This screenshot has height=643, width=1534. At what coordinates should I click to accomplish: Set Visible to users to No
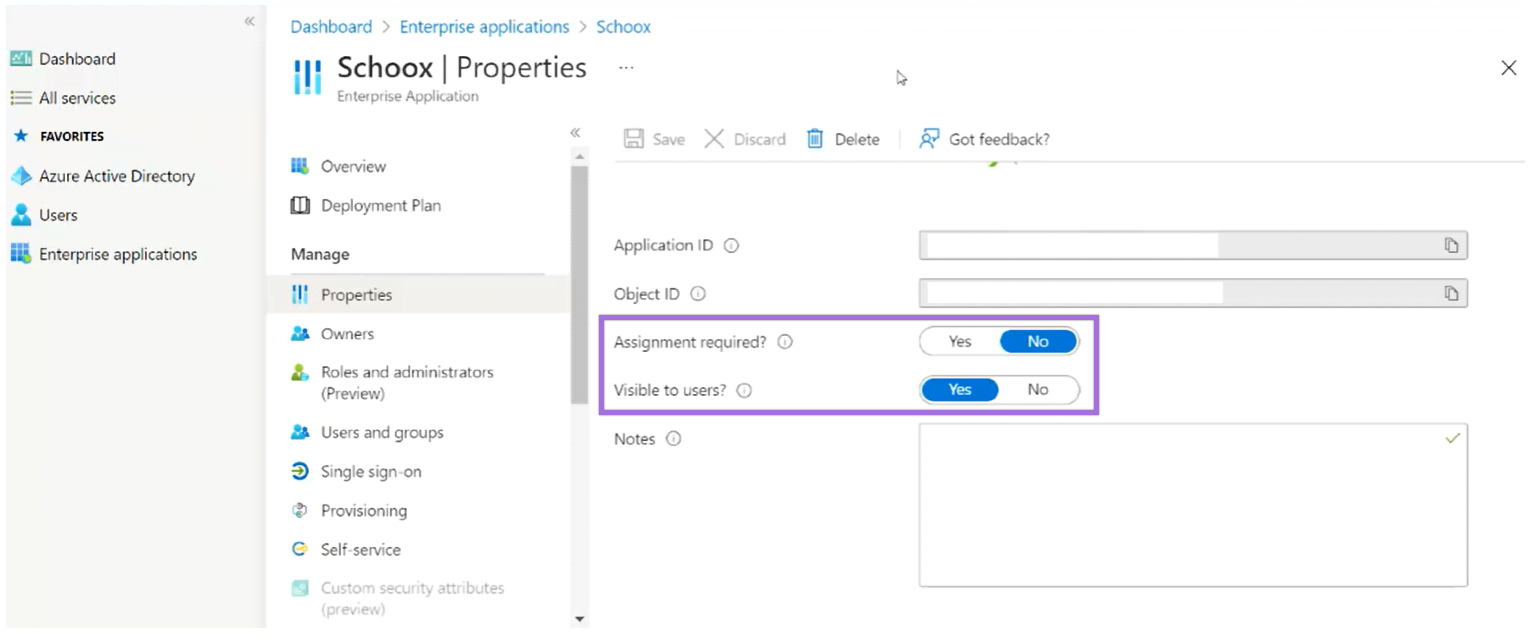coord(1038,390)
